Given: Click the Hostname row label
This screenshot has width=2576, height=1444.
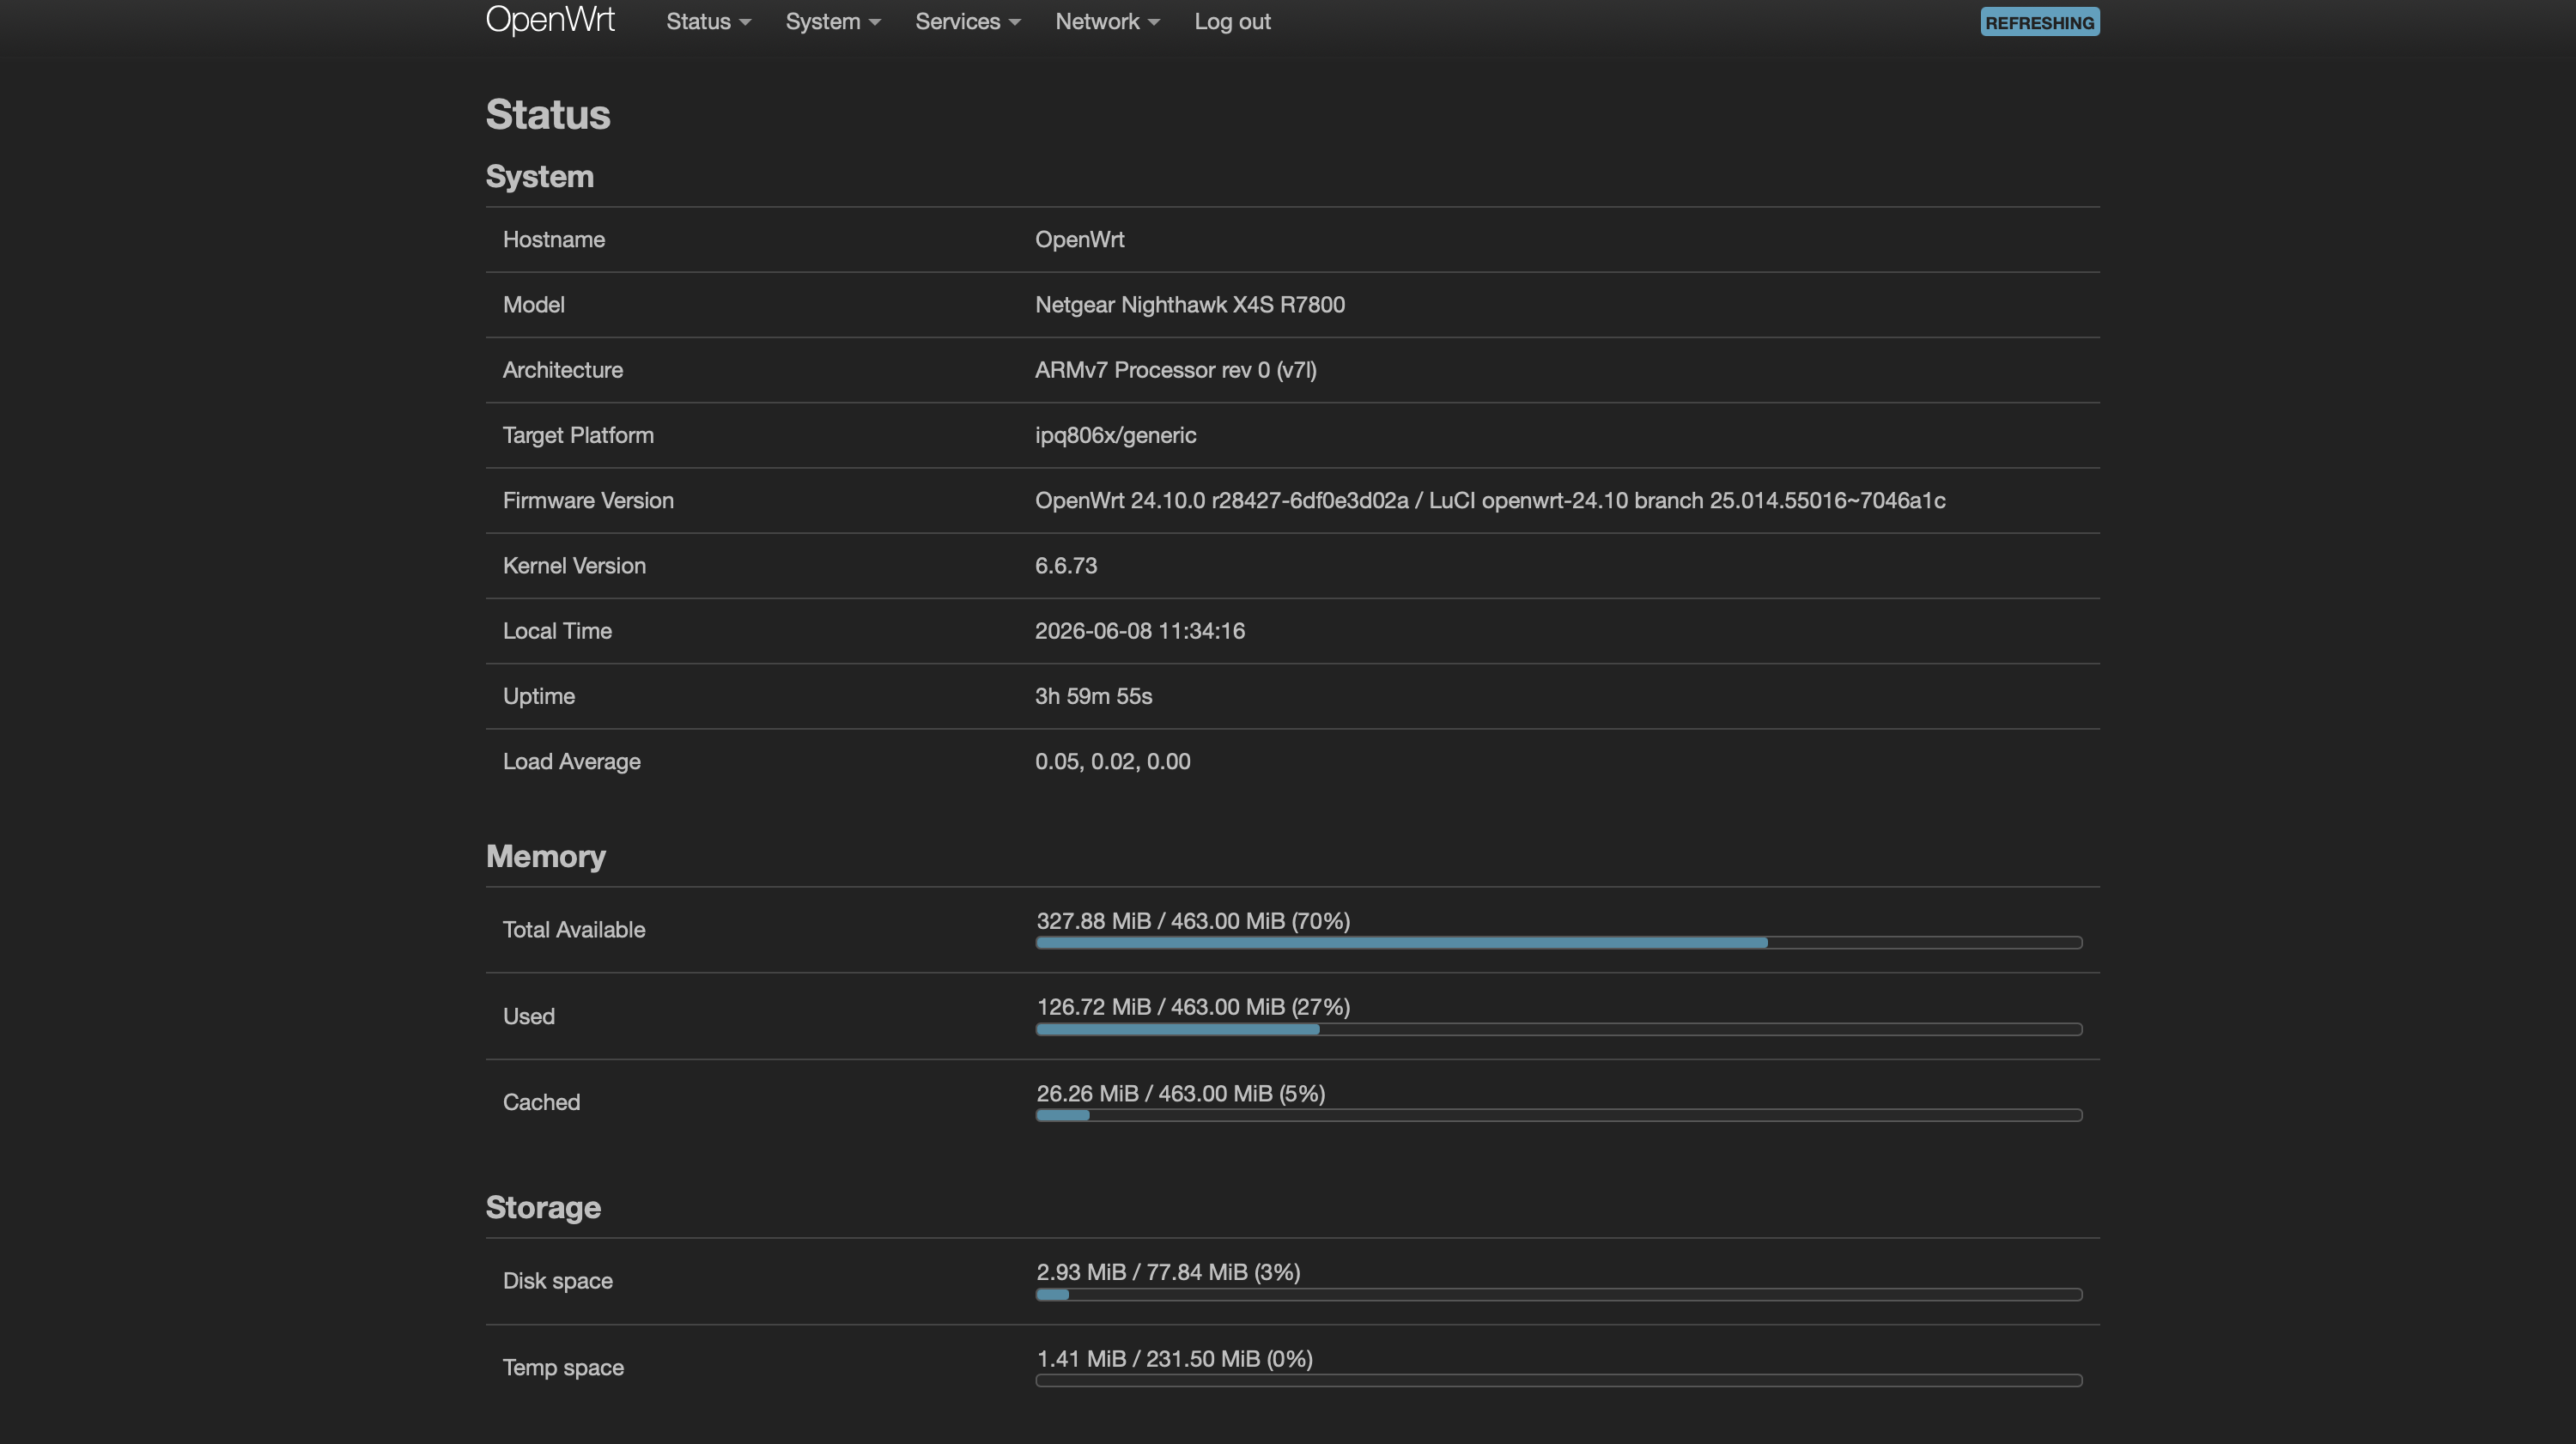Looking at the screenshot, I should (553, 240).
